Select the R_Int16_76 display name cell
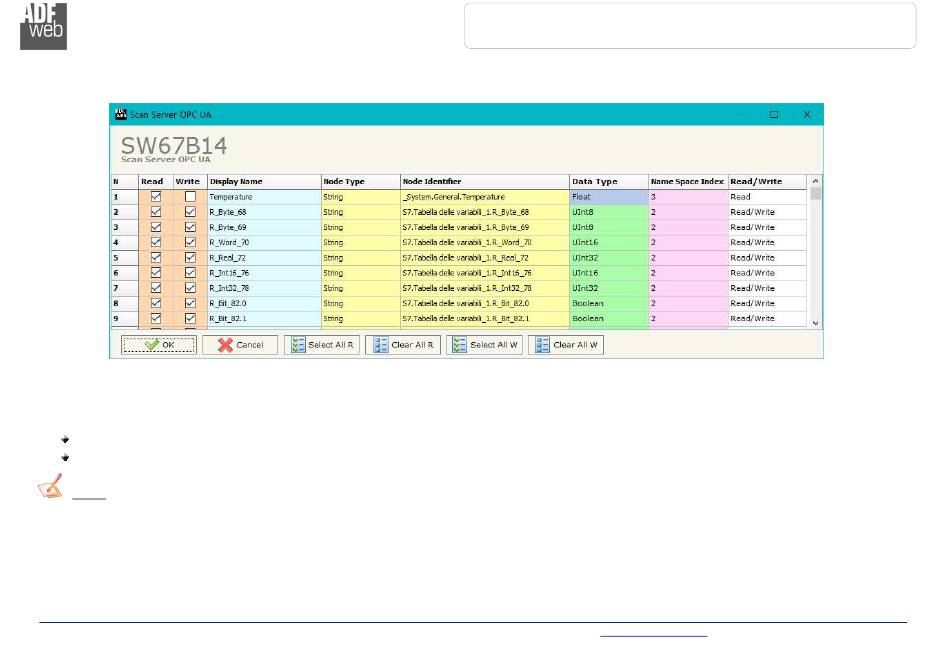Screen dimensions: 950x654 [x=264, y=273]
